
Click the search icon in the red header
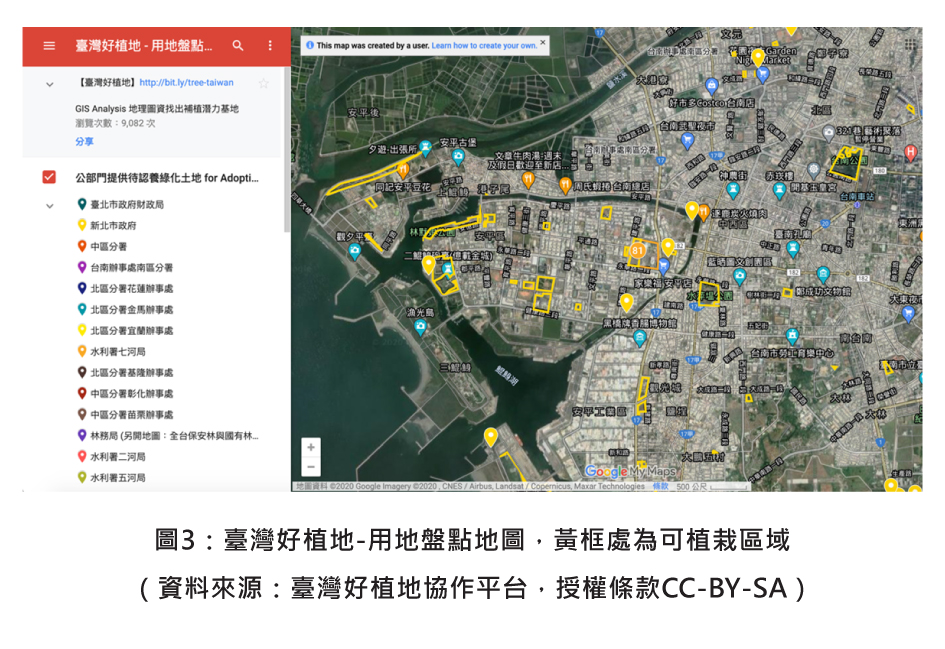[237, 44]
